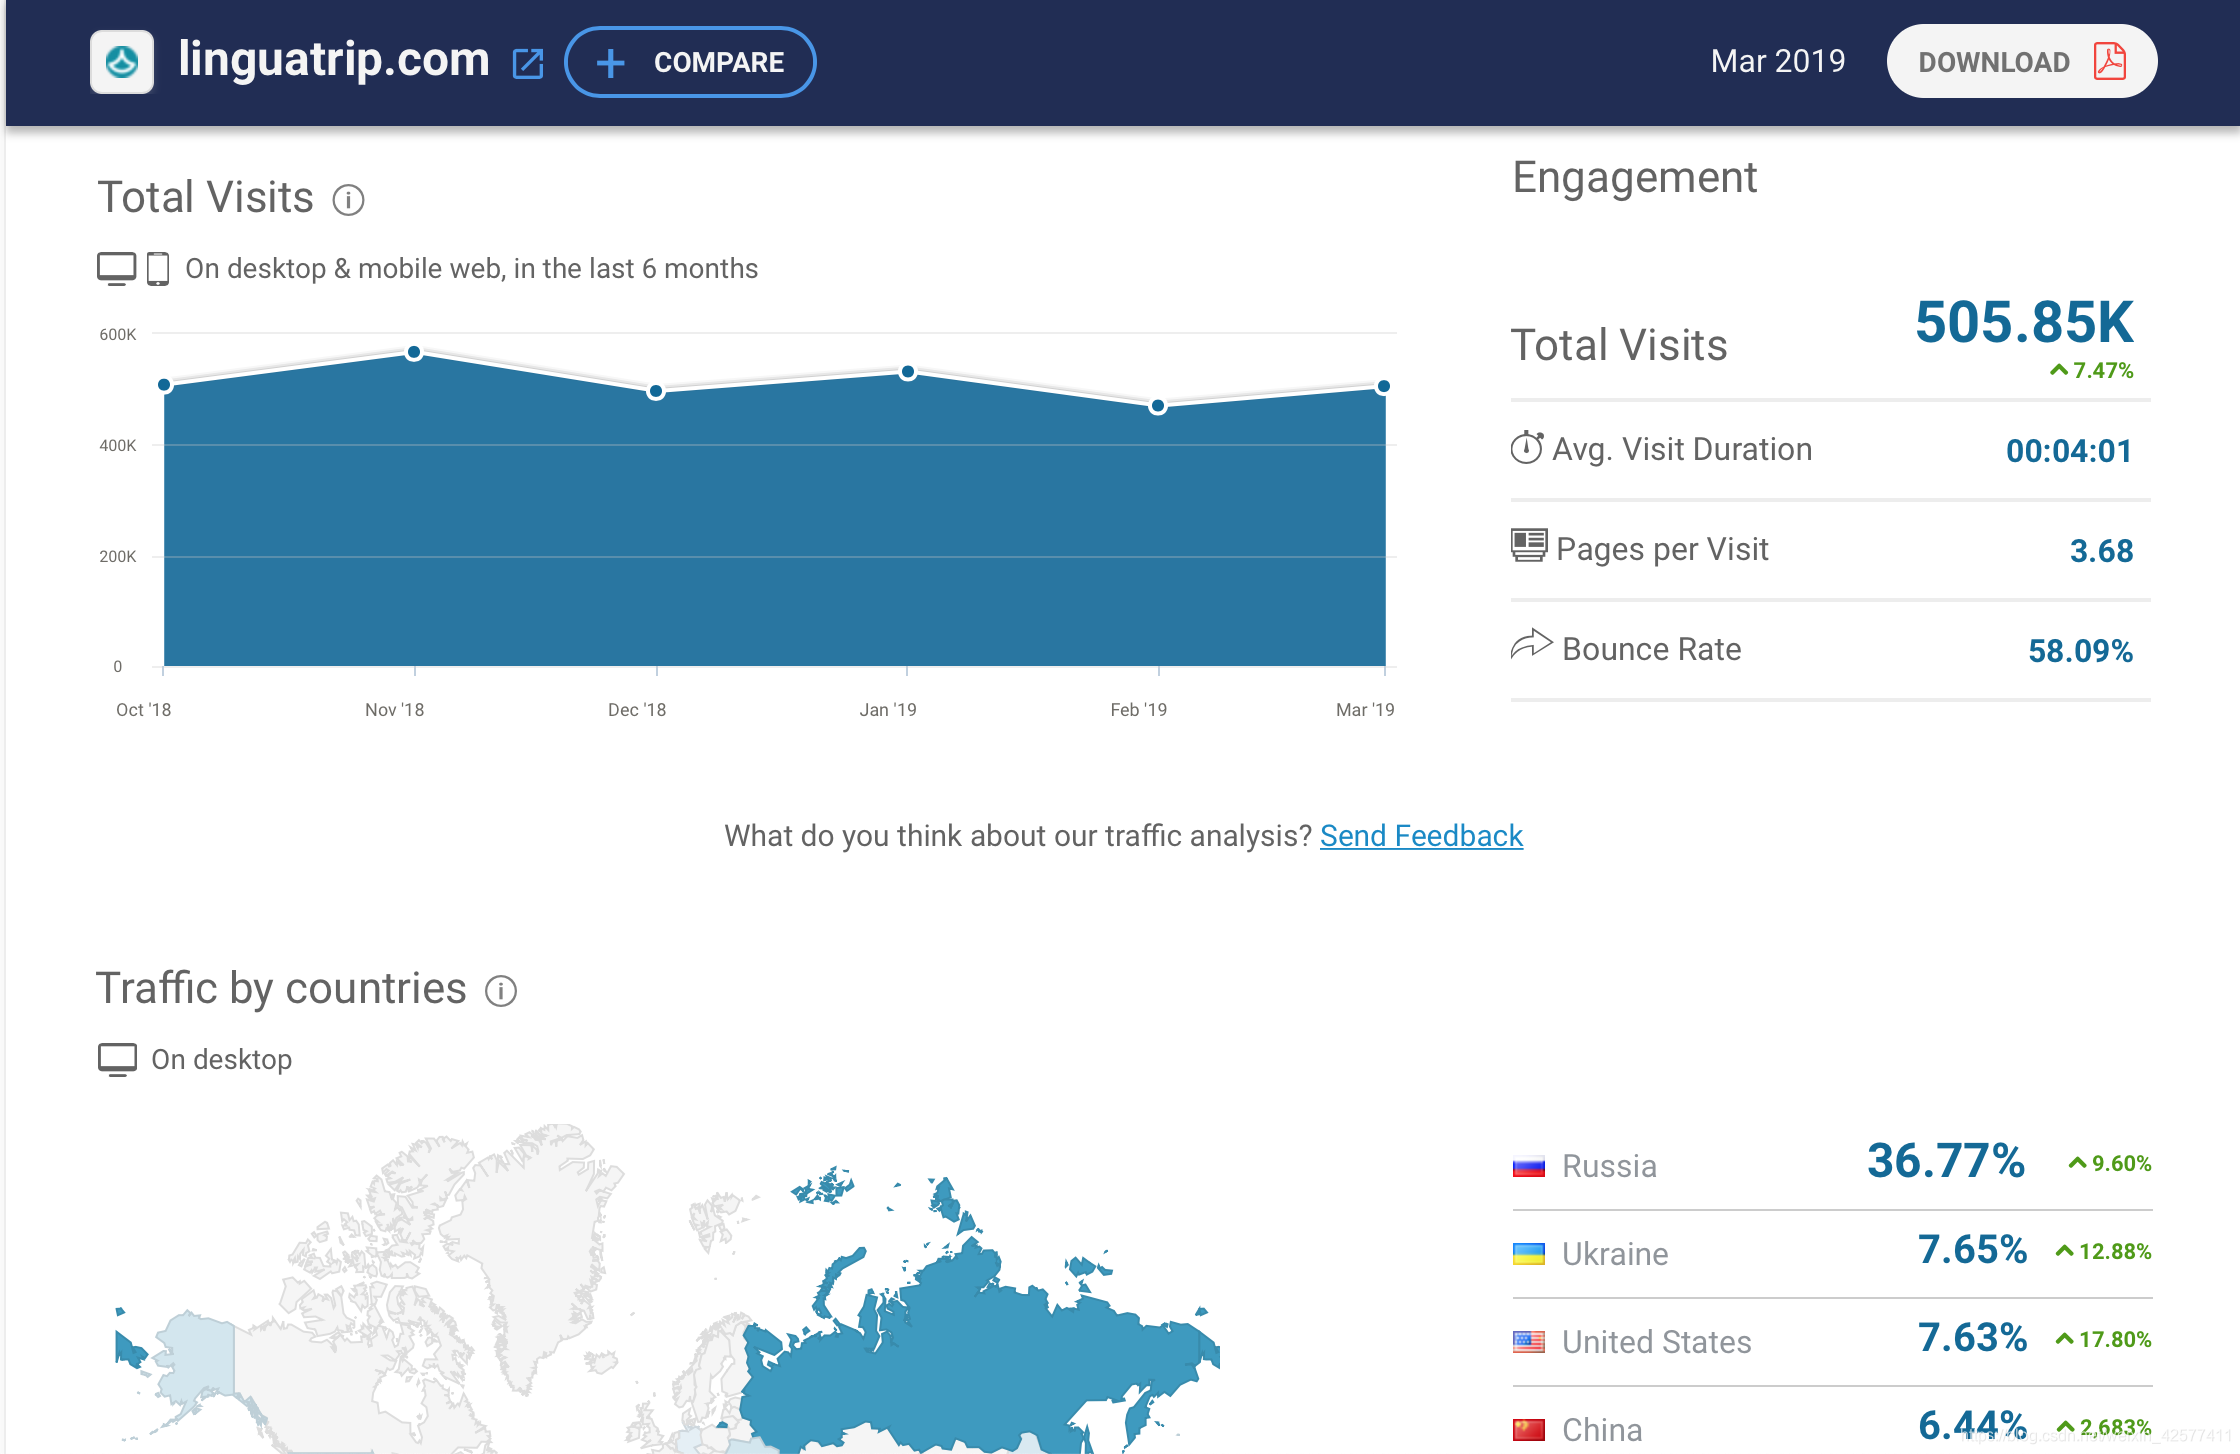Click the Ukraine flag icon
2240x1454 pixels.
(x=1529, y=1254)
